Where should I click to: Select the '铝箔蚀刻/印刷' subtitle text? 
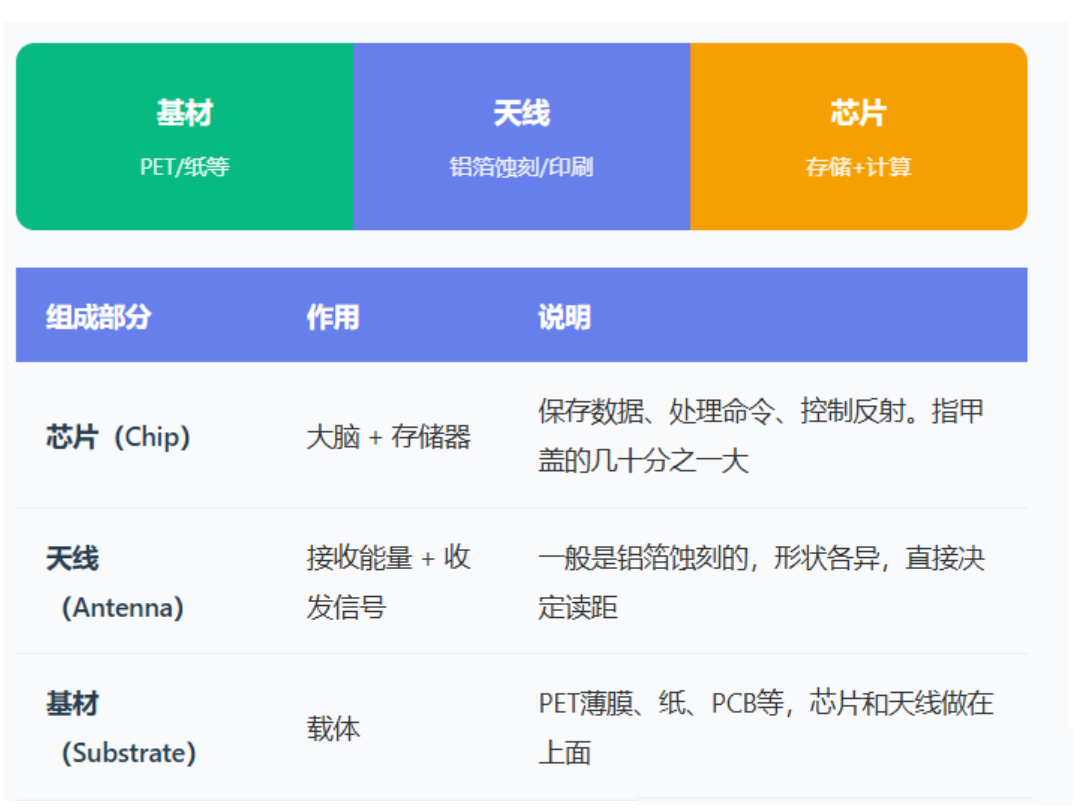pyautogui.click(x=522, y=167)
